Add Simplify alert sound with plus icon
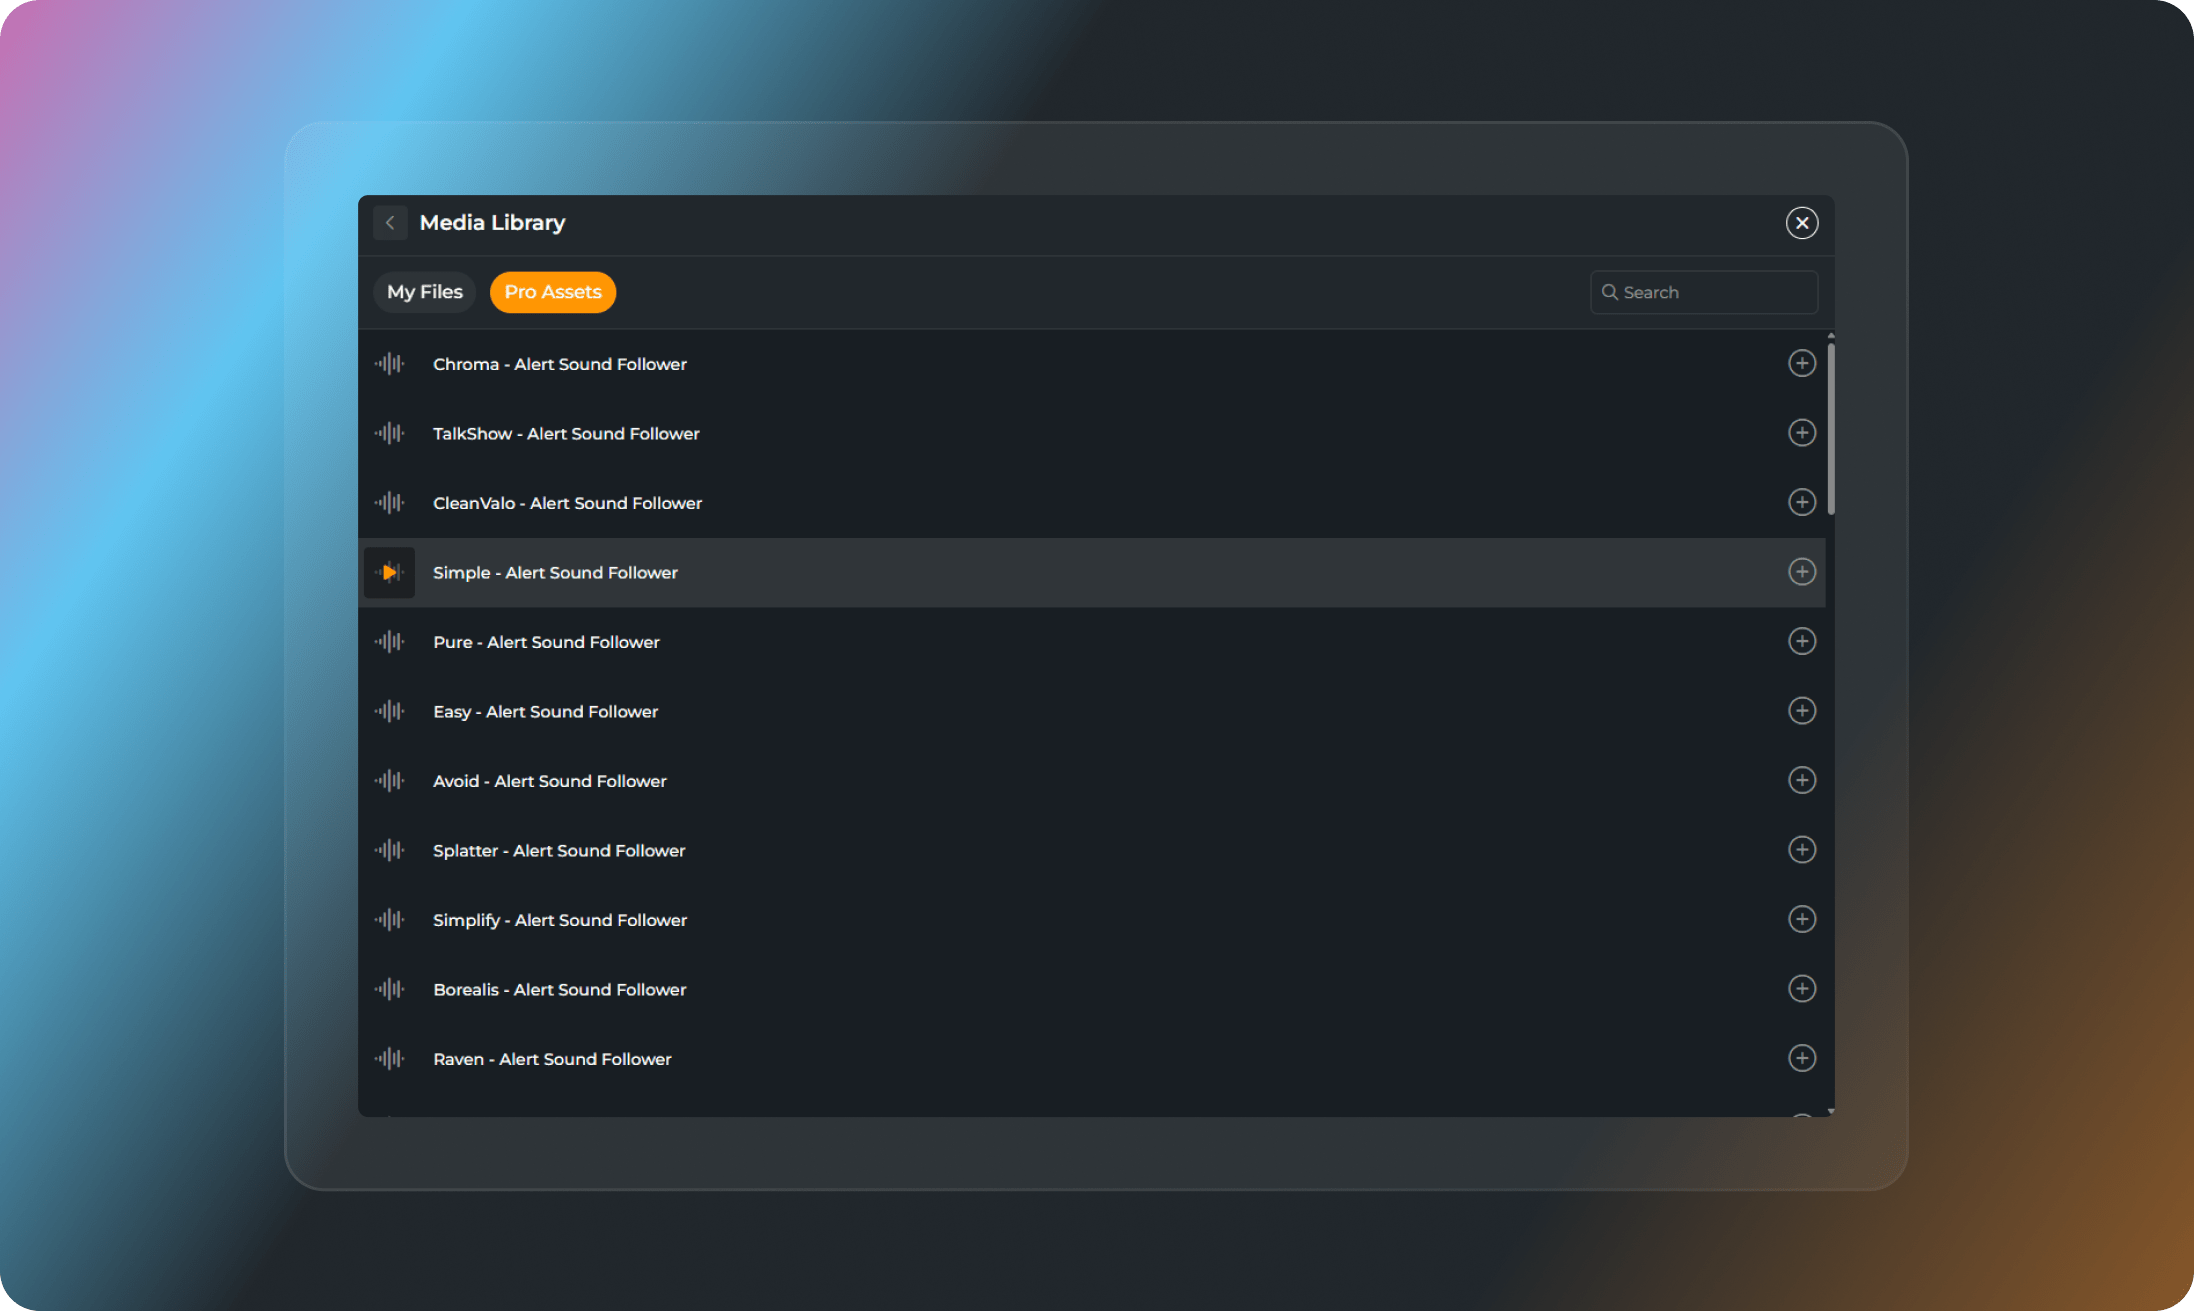 [x=1801, y=919]
